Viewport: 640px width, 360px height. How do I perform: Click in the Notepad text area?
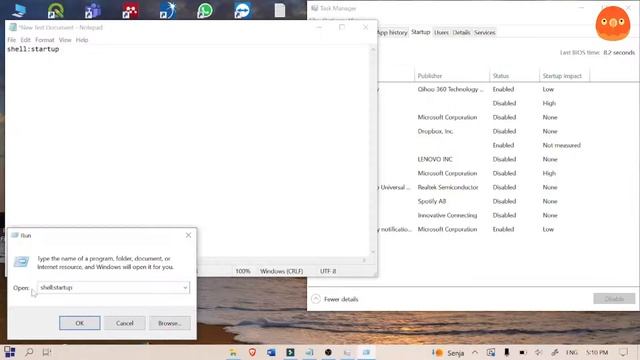click(x=188, y=151)
